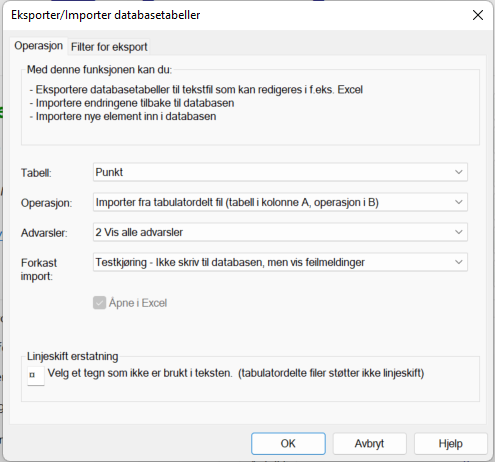Viewport: 495px width, 462px height.
Task: Select the Tabell field showing Punkt
Action: coord(280,172)
